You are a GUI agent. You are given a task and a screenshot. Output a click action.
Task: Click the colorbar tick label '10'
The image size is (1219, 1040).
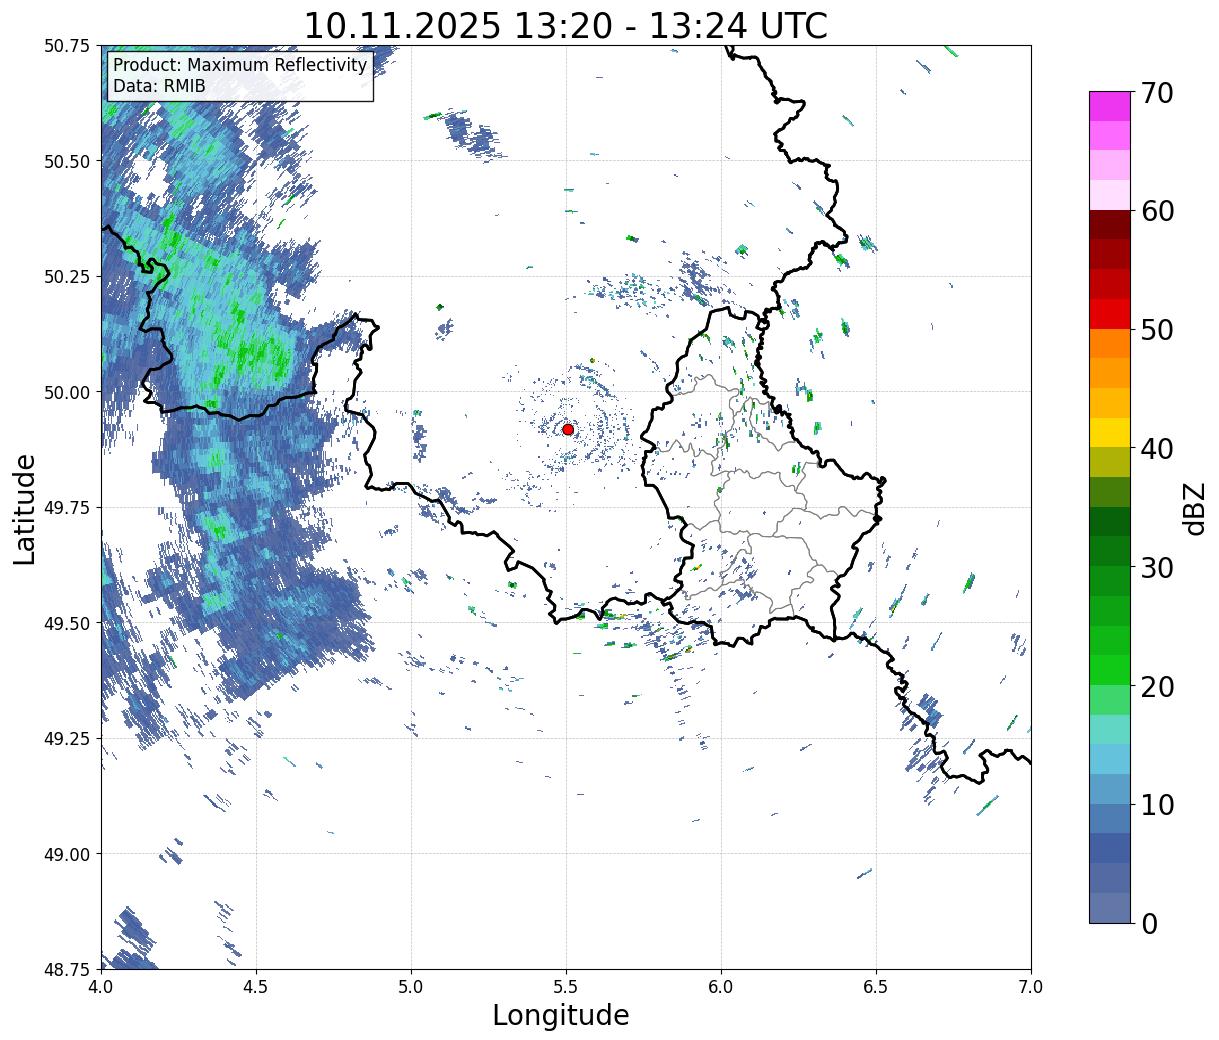pyautogui.click(x=1157, y=805)
